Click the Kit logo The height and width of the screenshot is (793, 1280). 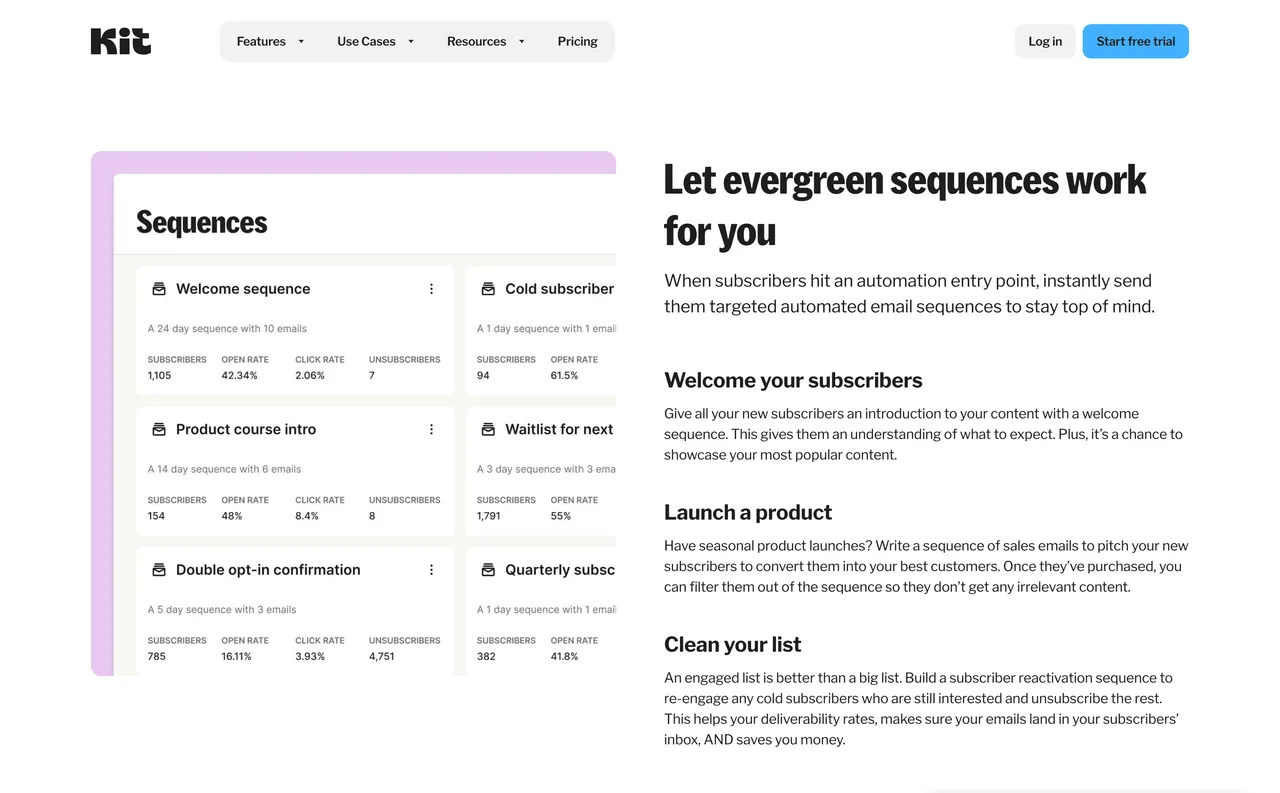(119, 41)
